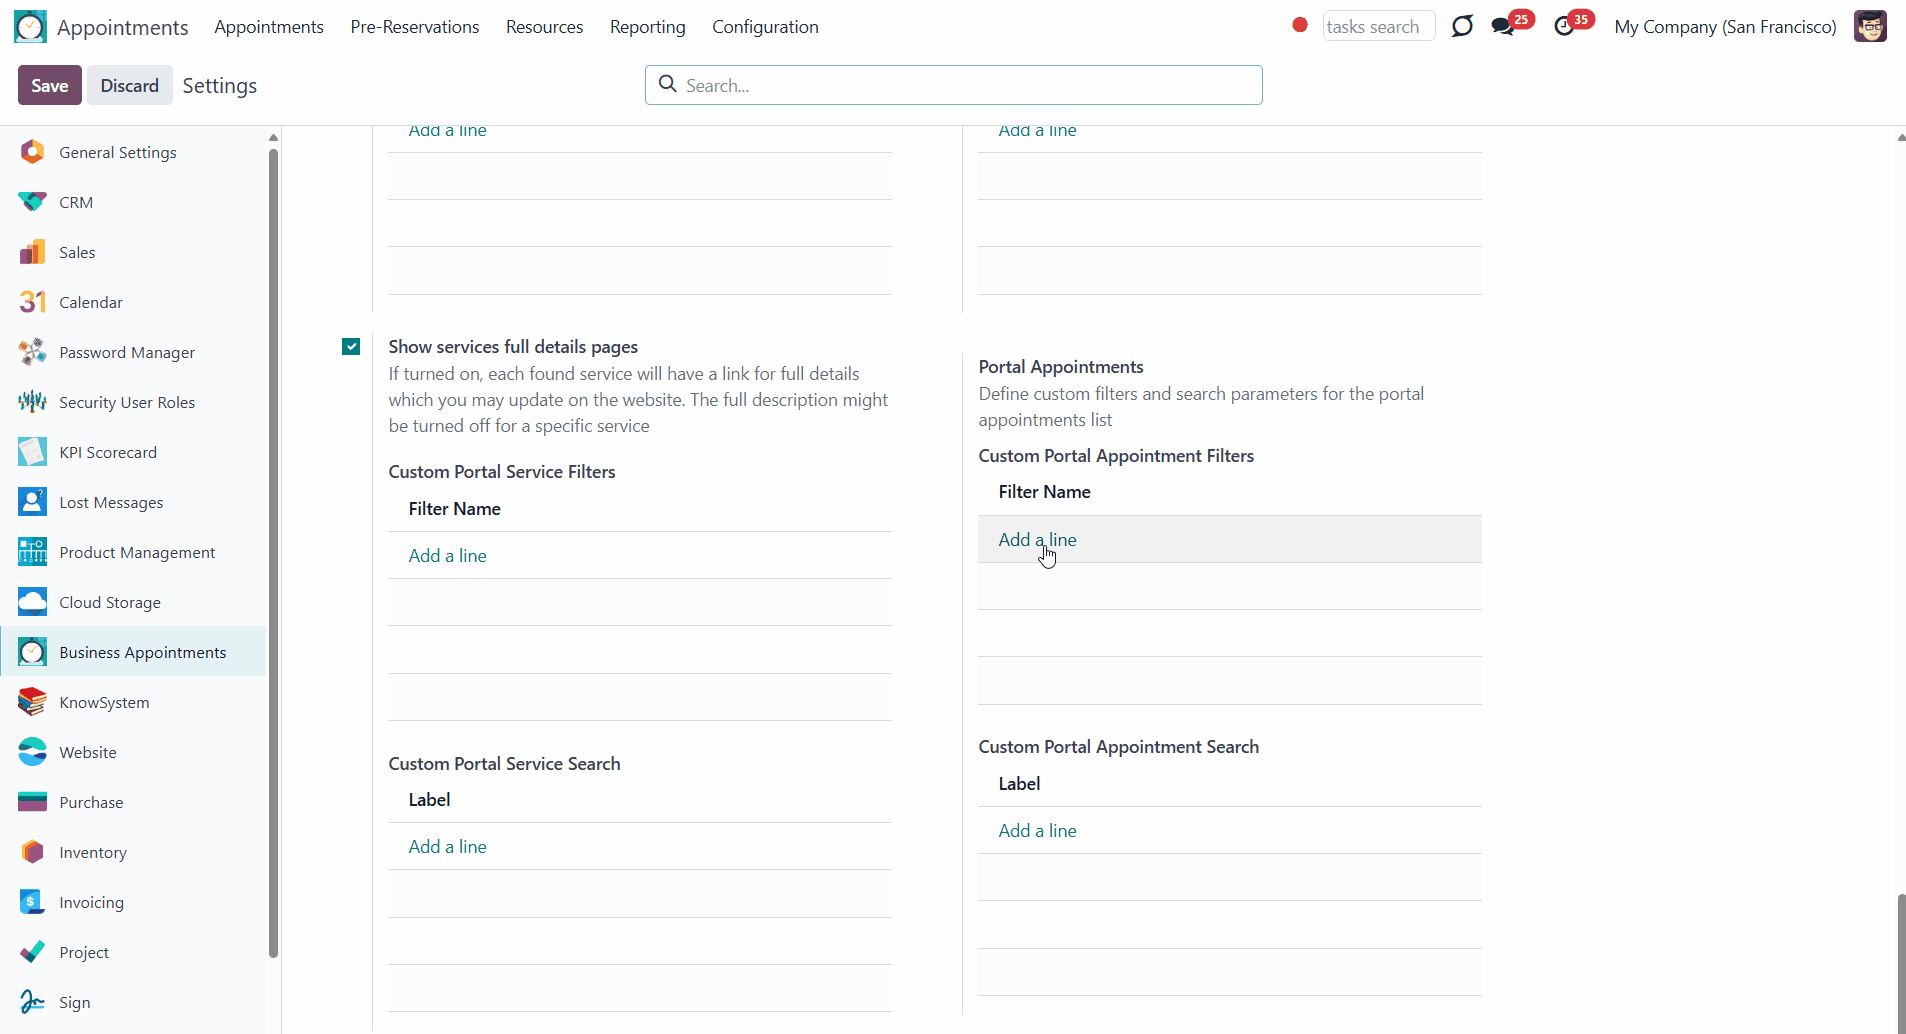This screenshot has width=1906, height=1034.
Task: Select Product Management icon
Action: 32,552
